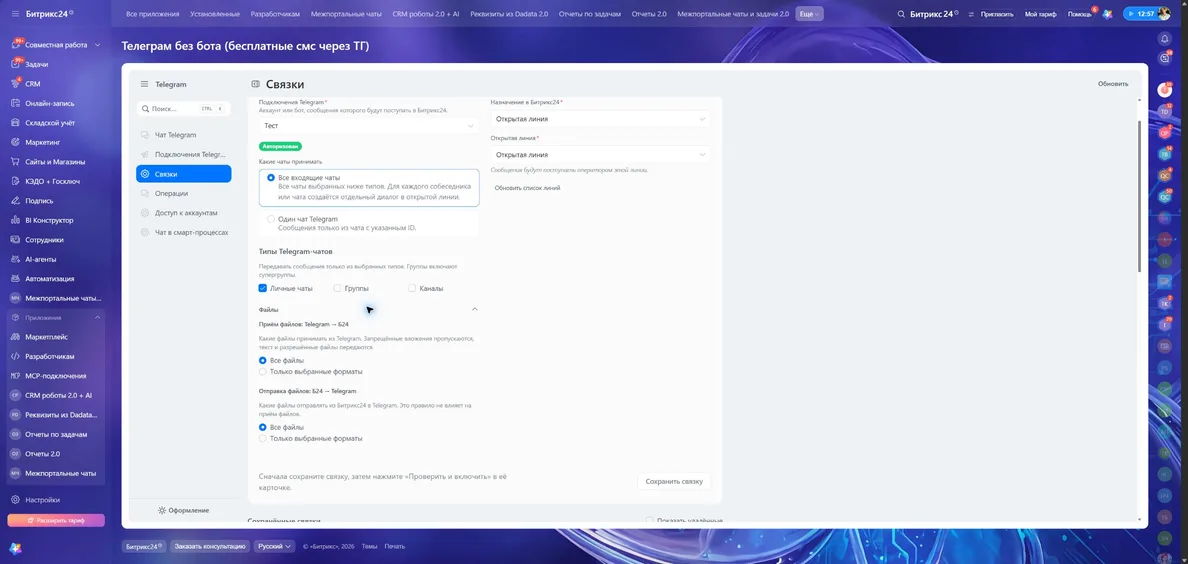Open Оформление at the menu bottom
Screen dimensions: 1188x564
(184, 510)
